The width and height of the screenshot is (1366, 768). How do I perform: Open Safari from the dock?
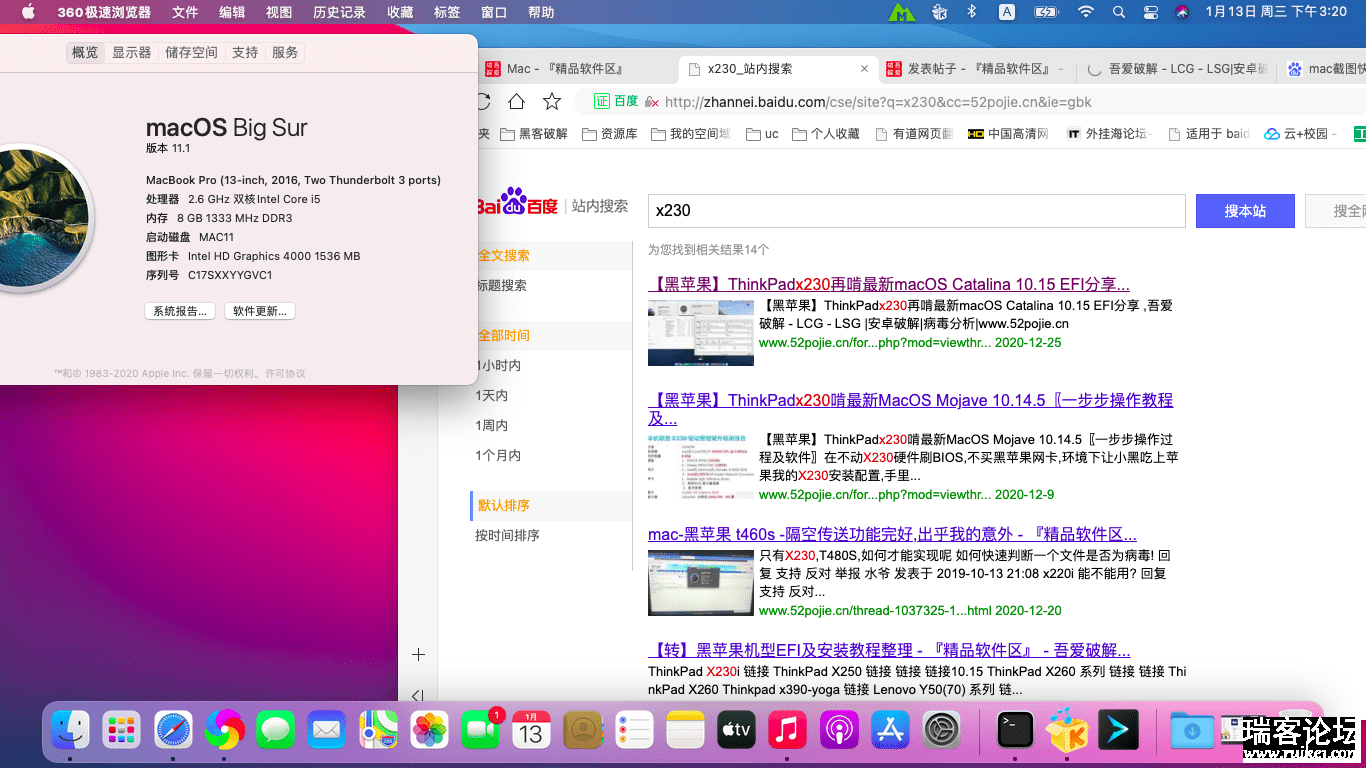173,731
